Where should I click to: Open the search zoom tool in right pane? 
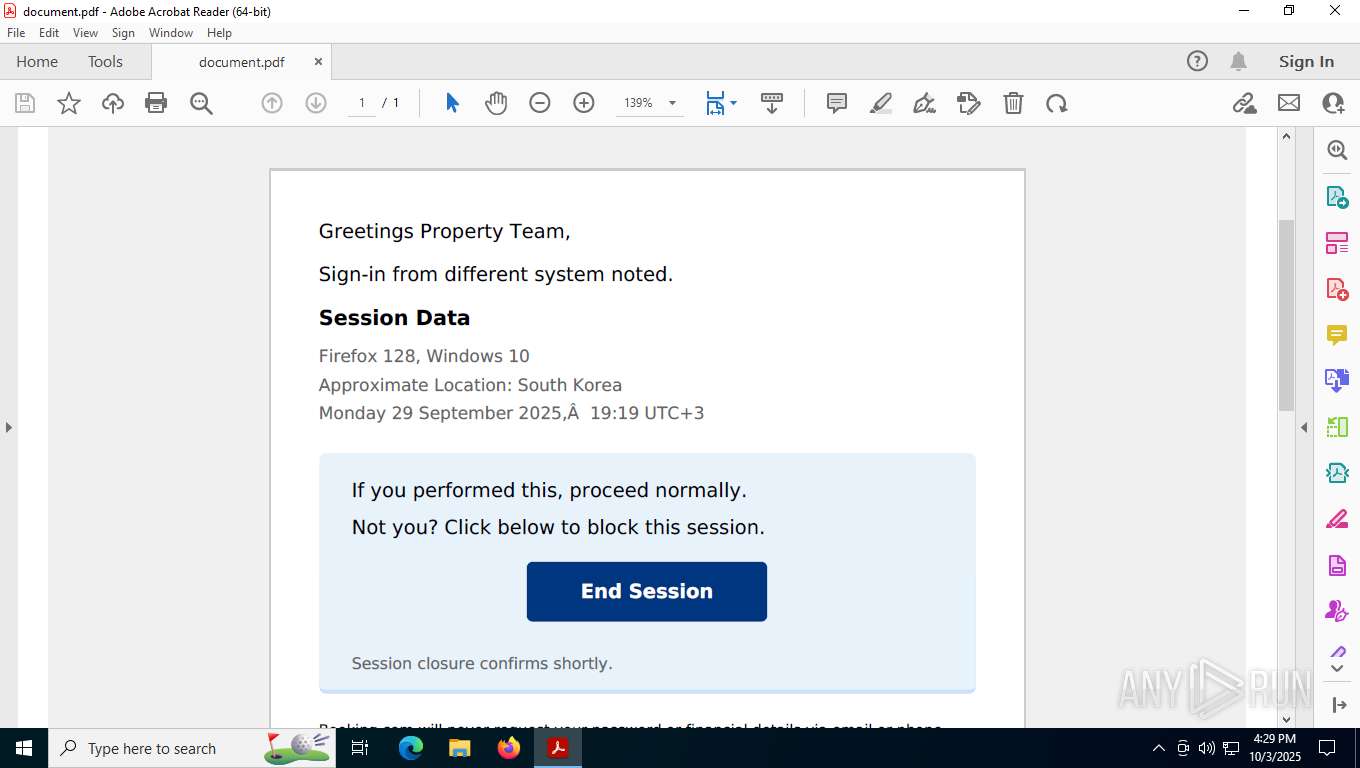[1337, 150]
